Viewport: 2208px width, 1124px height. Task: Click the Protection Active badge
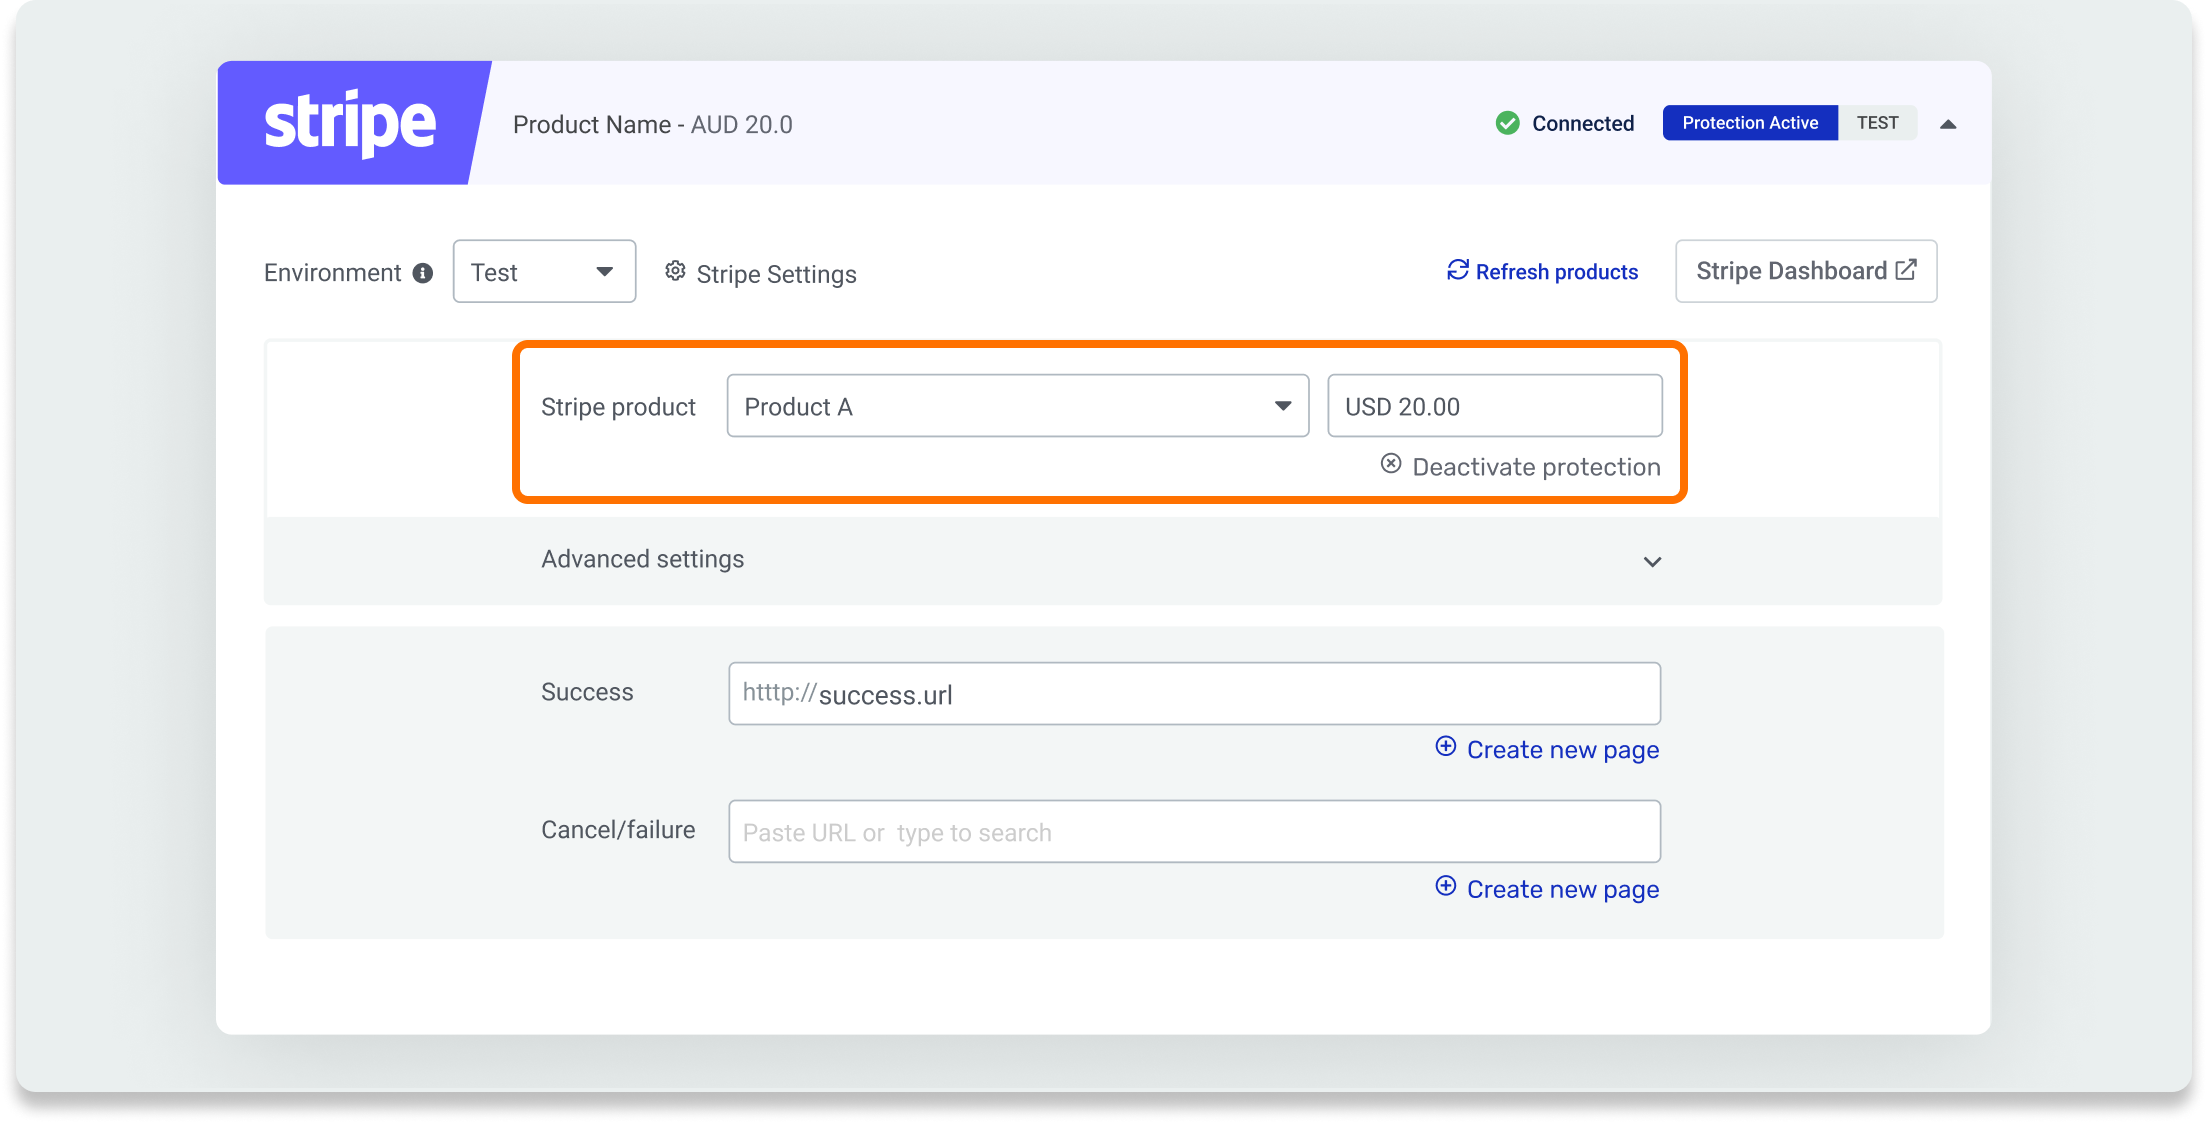pyautogui.click(x=1750, y=123)
